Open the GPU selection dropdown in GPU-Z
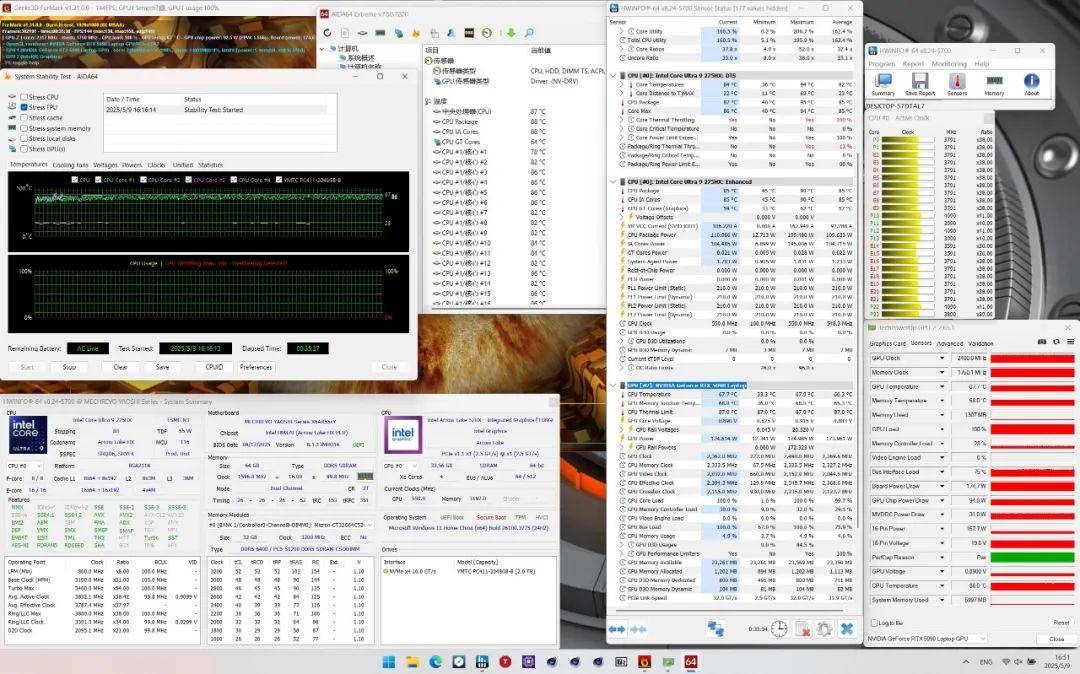Screen dimensions: 1080x674 (x=926, y=639)
